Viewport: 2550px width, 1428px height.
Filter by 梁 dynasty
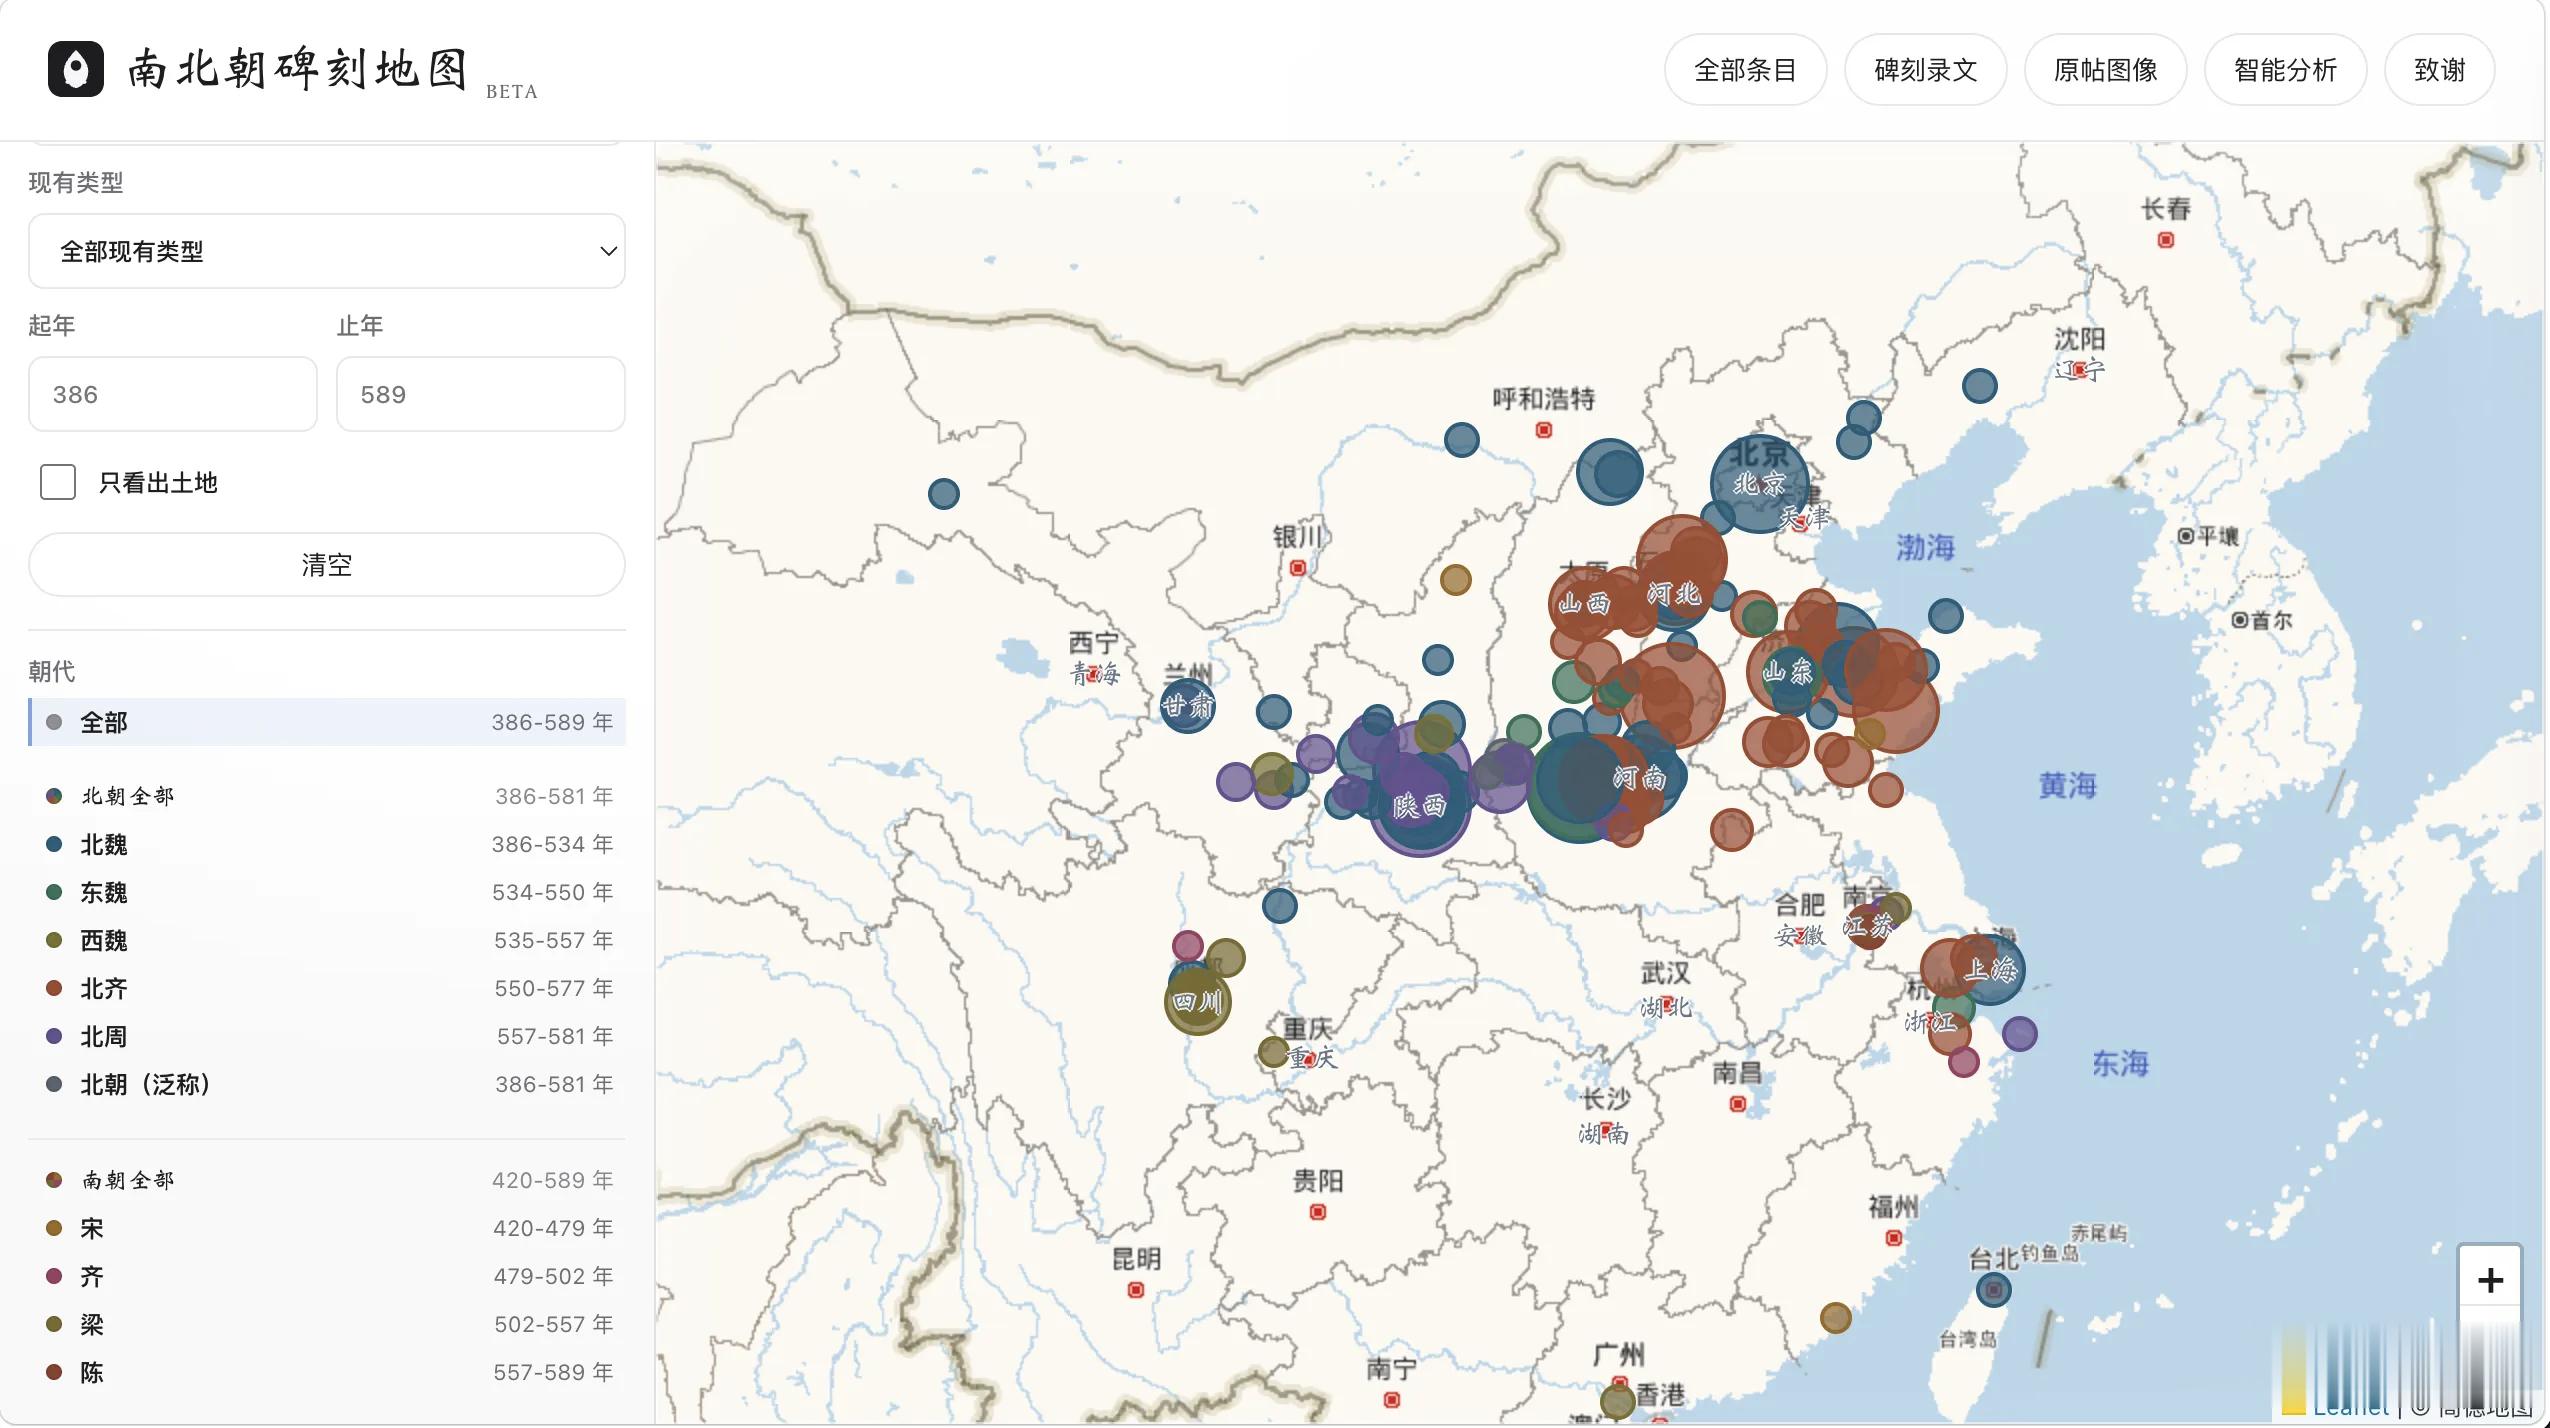[327, 1324]
